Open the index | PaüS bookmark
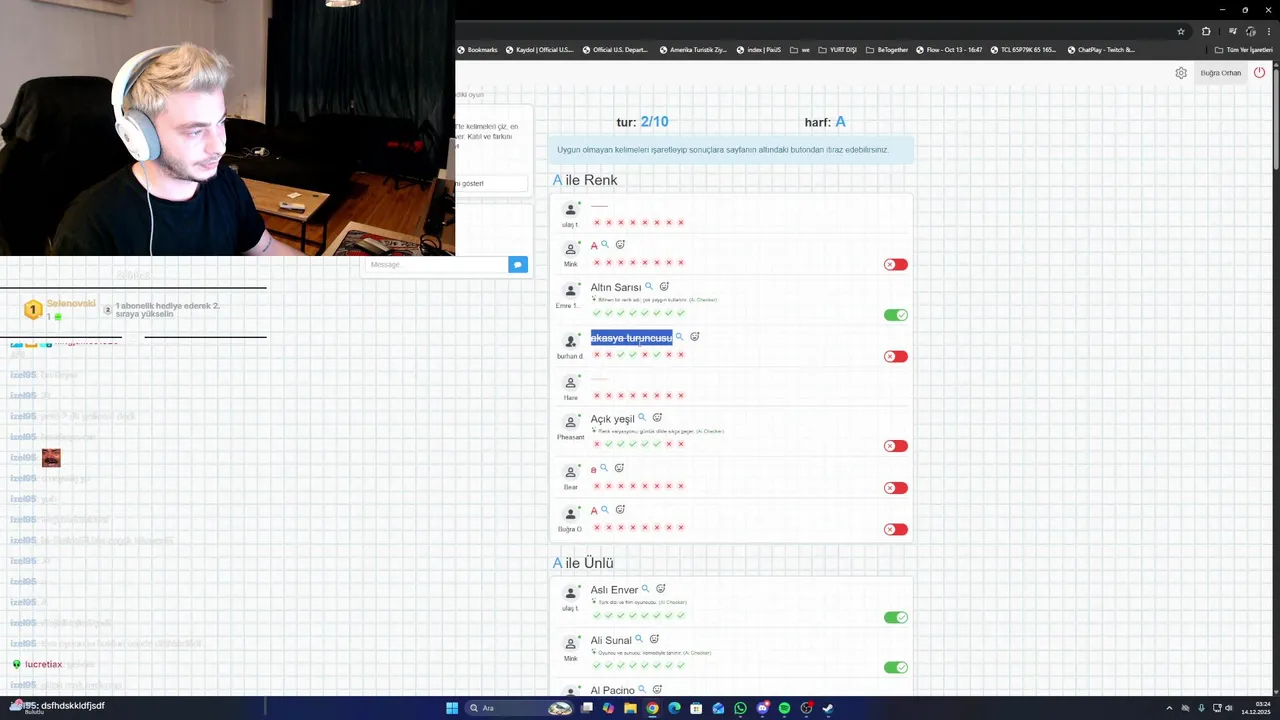The height and width of the screenshot is (720, 1280). click(x=759, y=50)
